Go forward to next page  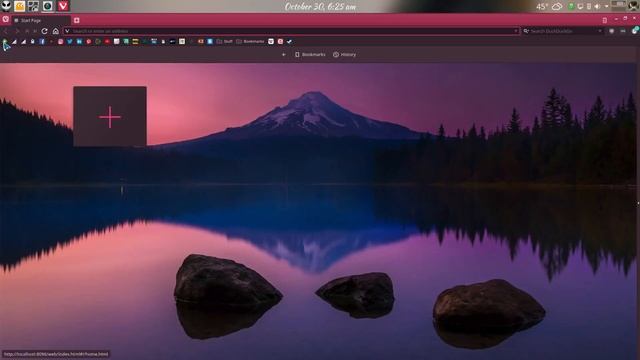pos(17,31)
